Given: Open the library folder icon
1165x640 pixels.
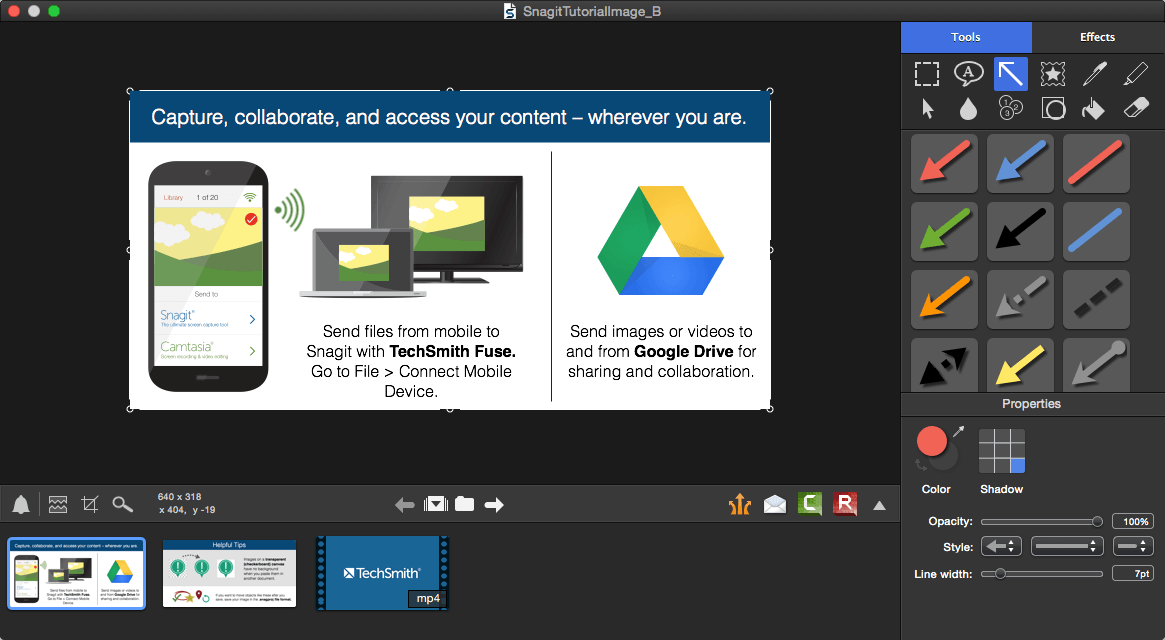Looking at the screenshot, I should pyautogui.click(x=465, y=504).
